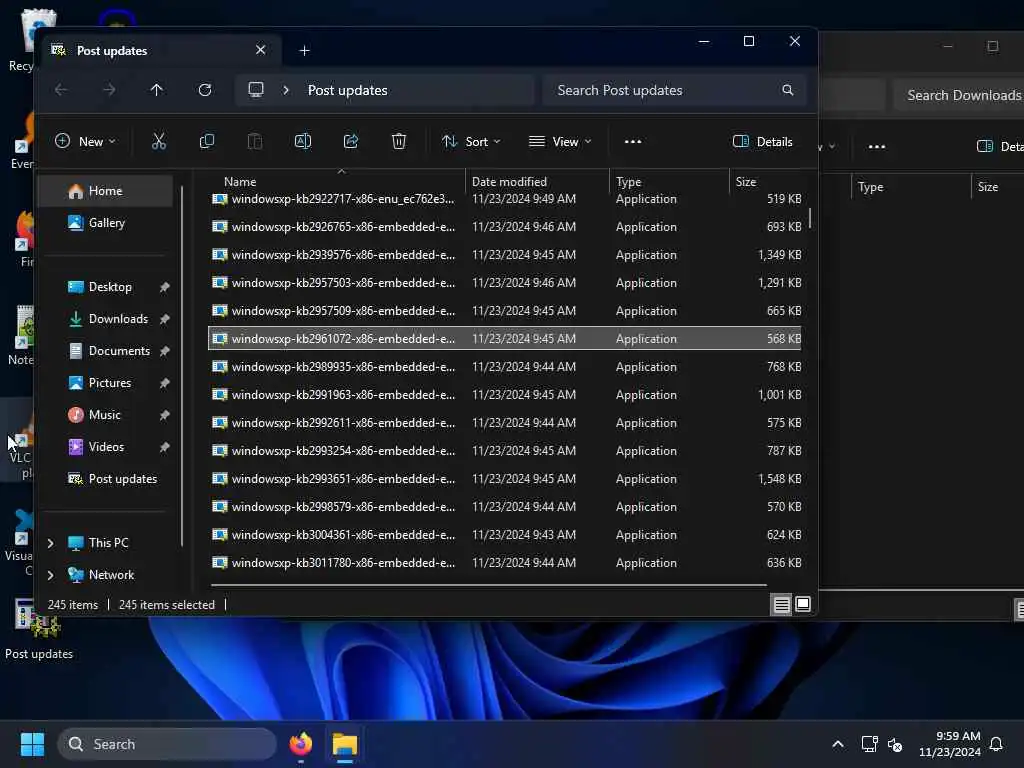Open the View dropdown menu
Image resolution: width=1024 pixels, height=768 pixels.
coord(560,141)
